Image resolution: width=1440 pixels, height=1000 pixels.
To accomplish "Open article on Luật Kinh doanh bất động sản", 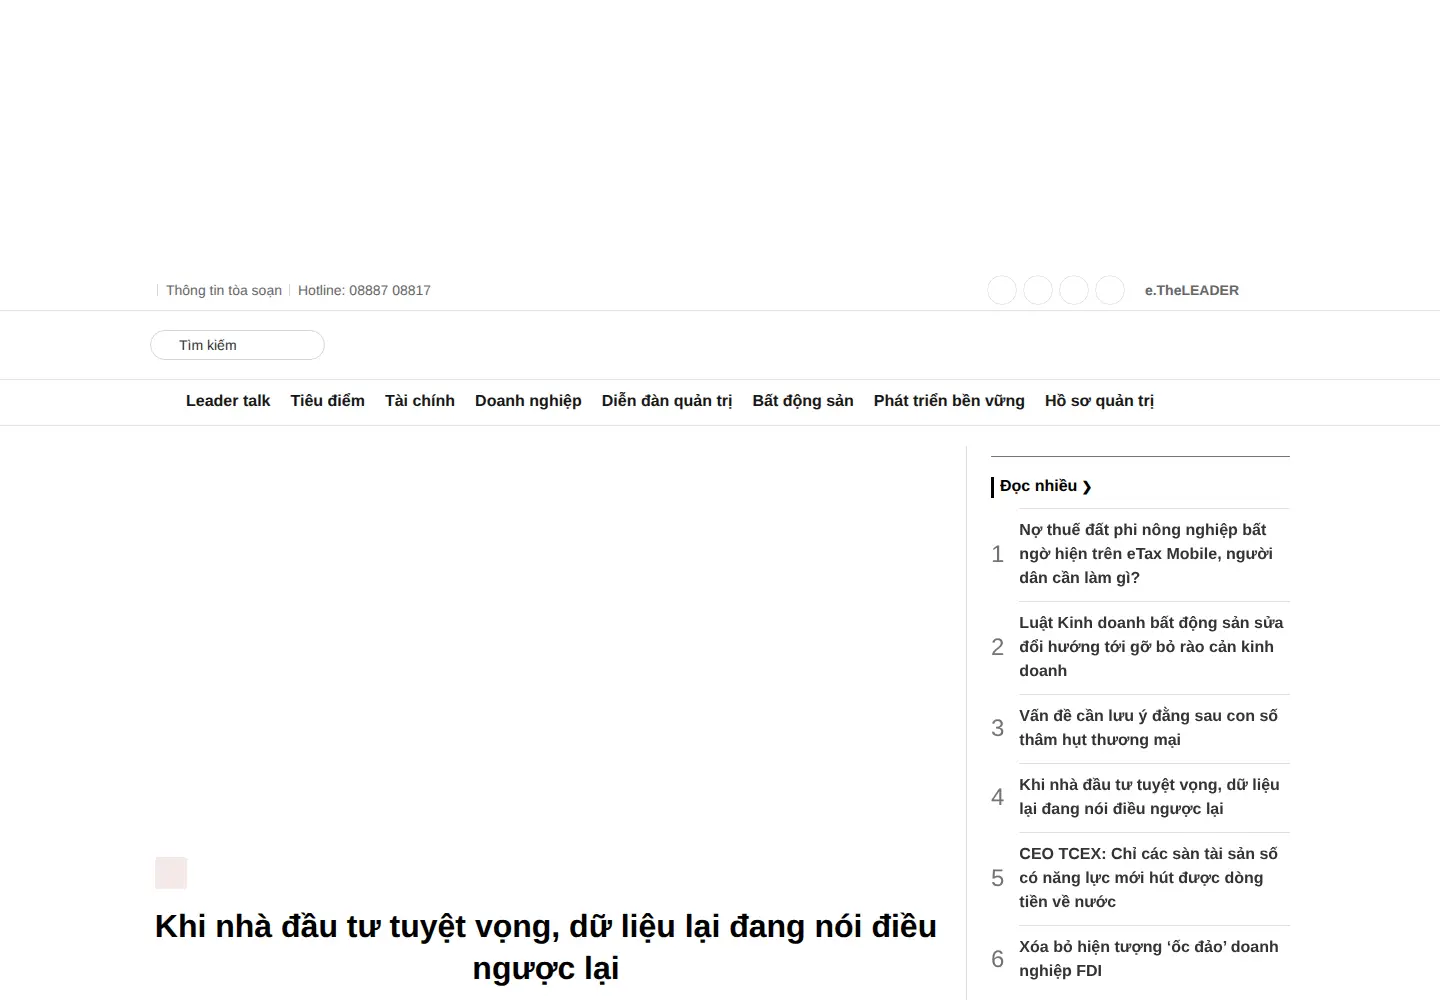I will tap(1151, 647).
